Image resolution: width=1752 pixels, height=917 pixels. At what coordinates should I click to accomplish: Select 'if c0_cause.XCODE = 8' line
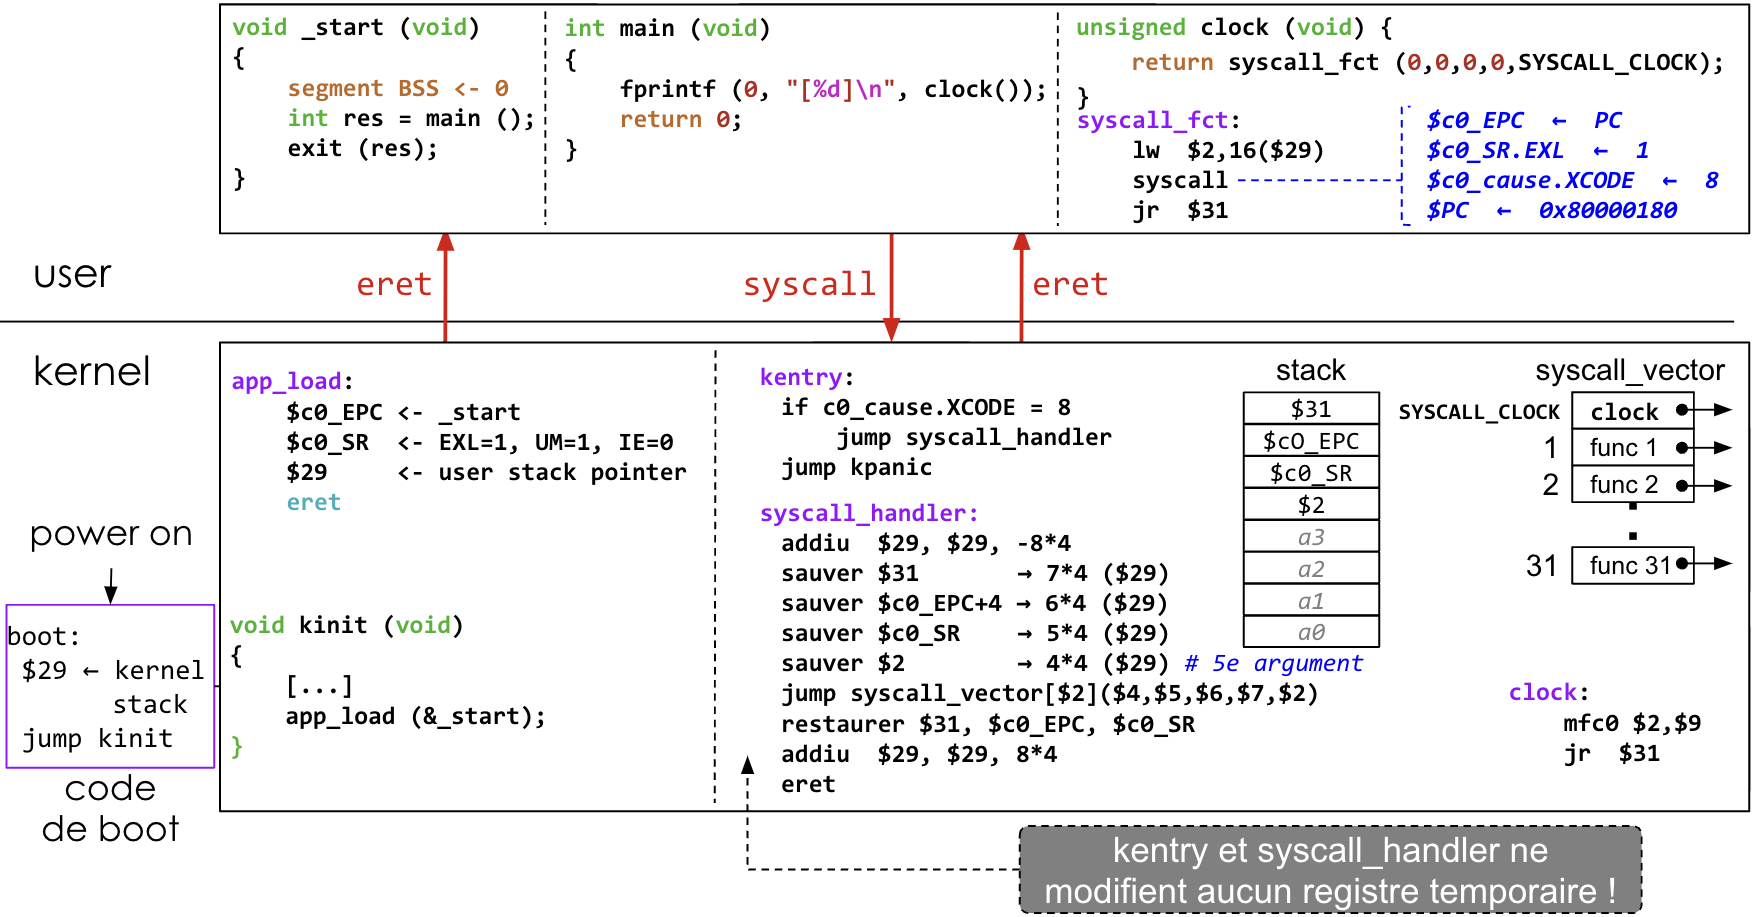926,408
